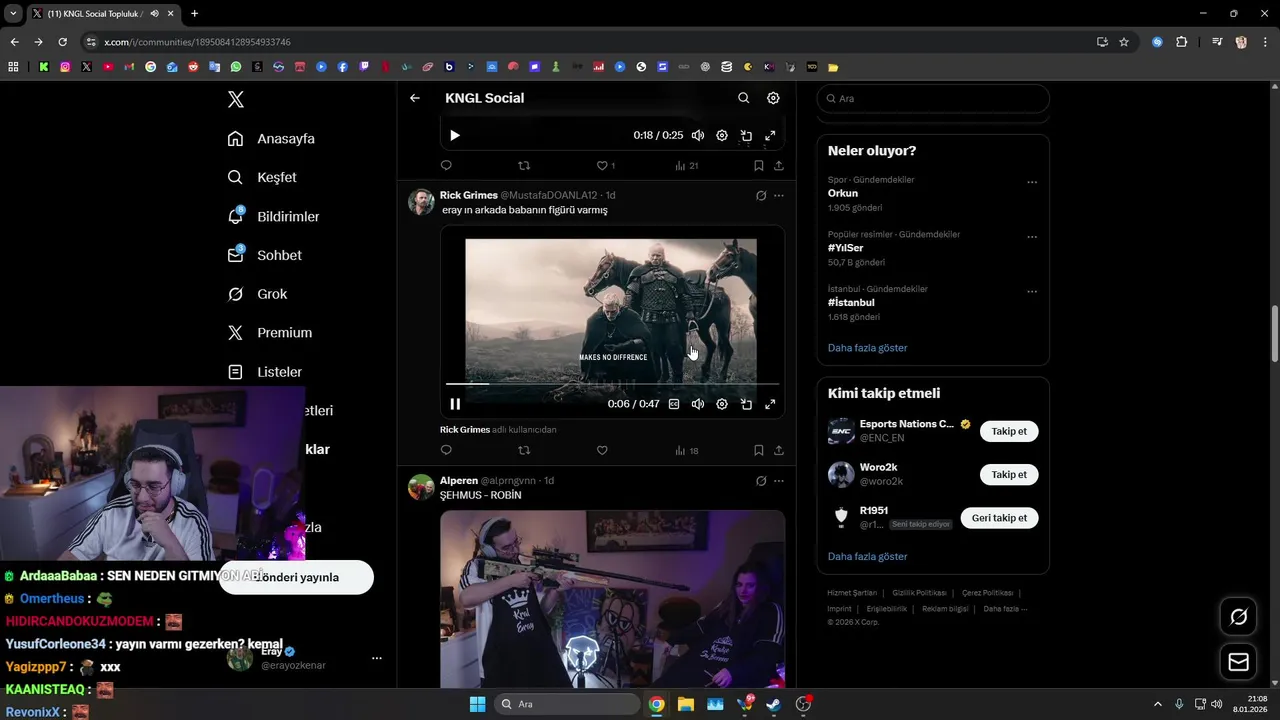Open more options for Orkun trend
Viewport: 1280px width, 720px height.
1032,183
